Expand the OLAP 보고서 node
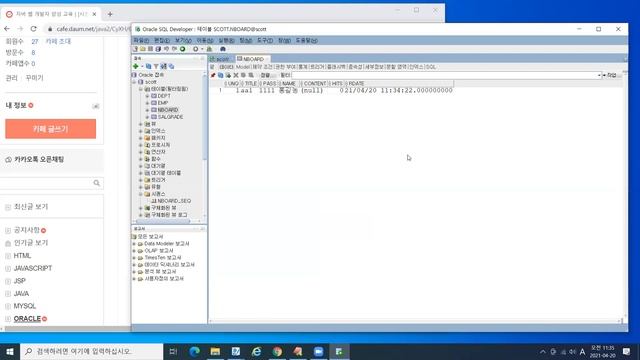The height and width of the screenshot is (360, 640). tap(134, 251)
